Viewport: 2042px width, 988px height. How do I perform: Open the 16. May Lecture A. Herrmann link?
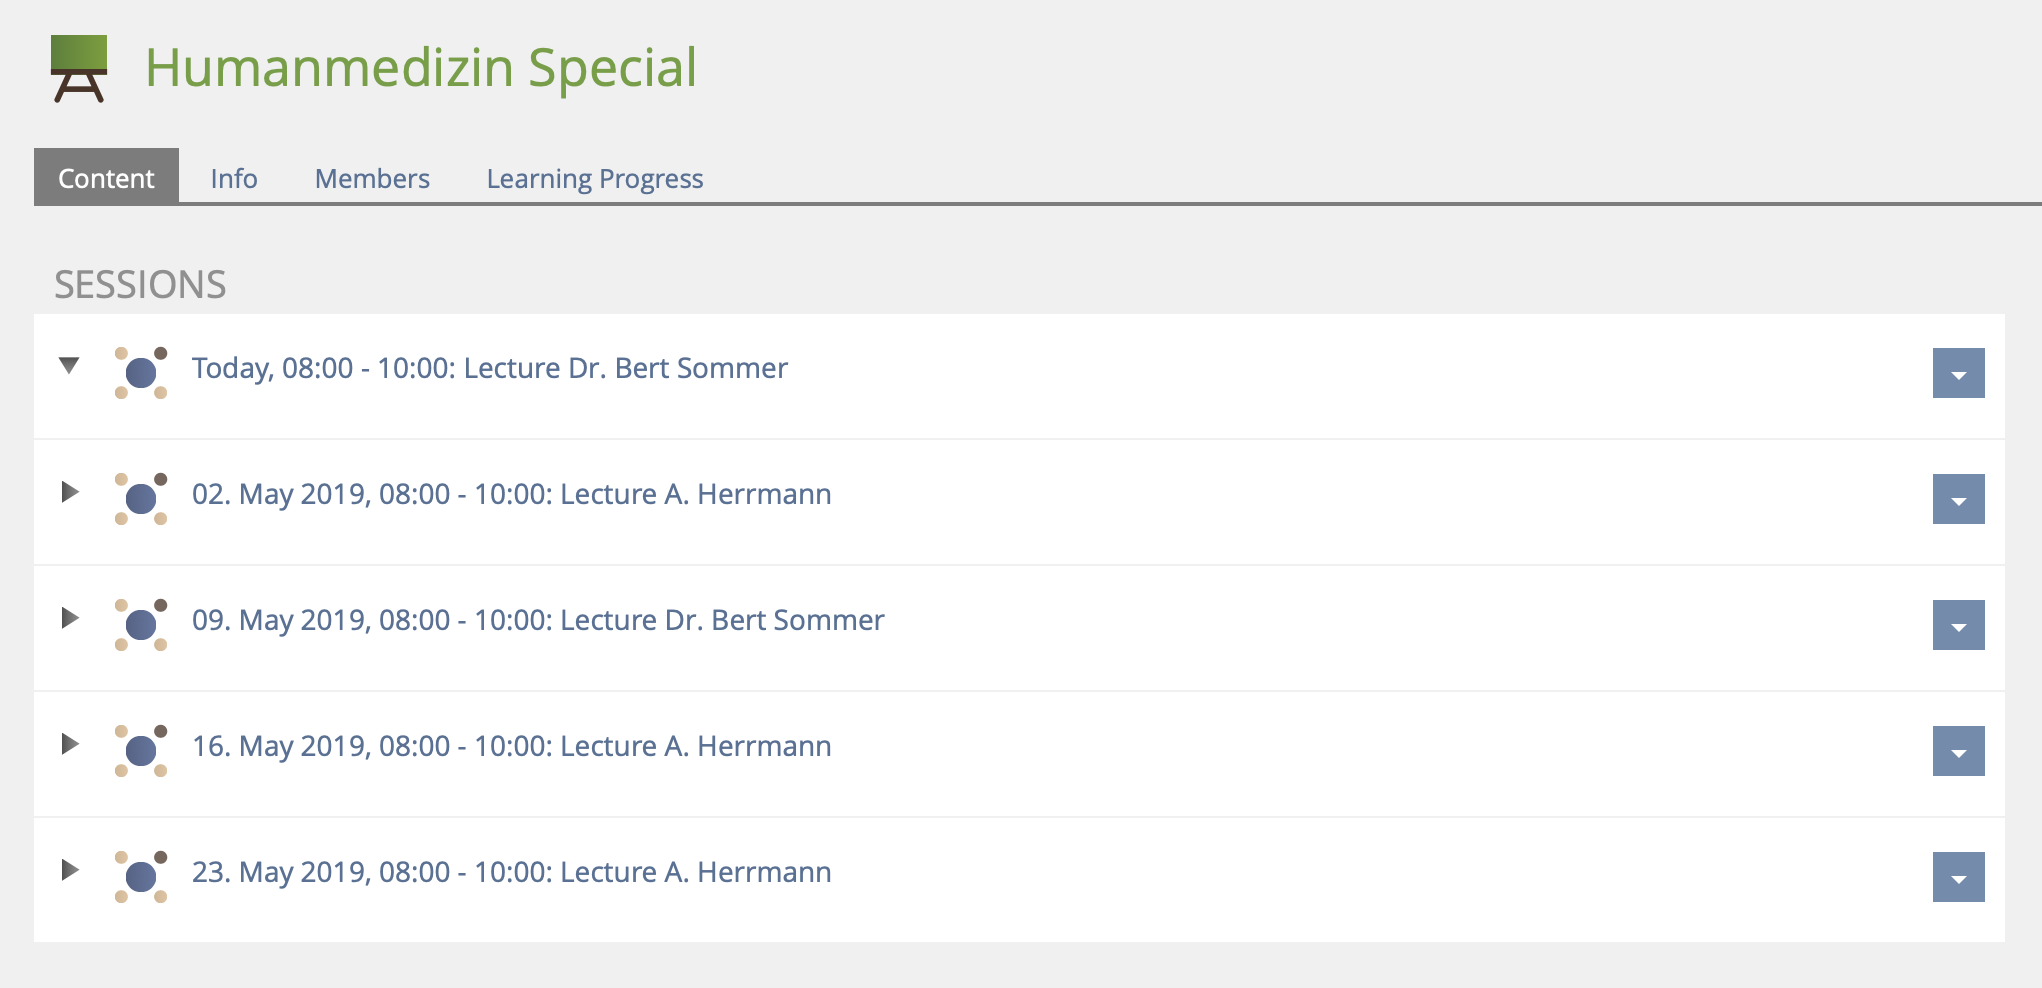point(511,746)
